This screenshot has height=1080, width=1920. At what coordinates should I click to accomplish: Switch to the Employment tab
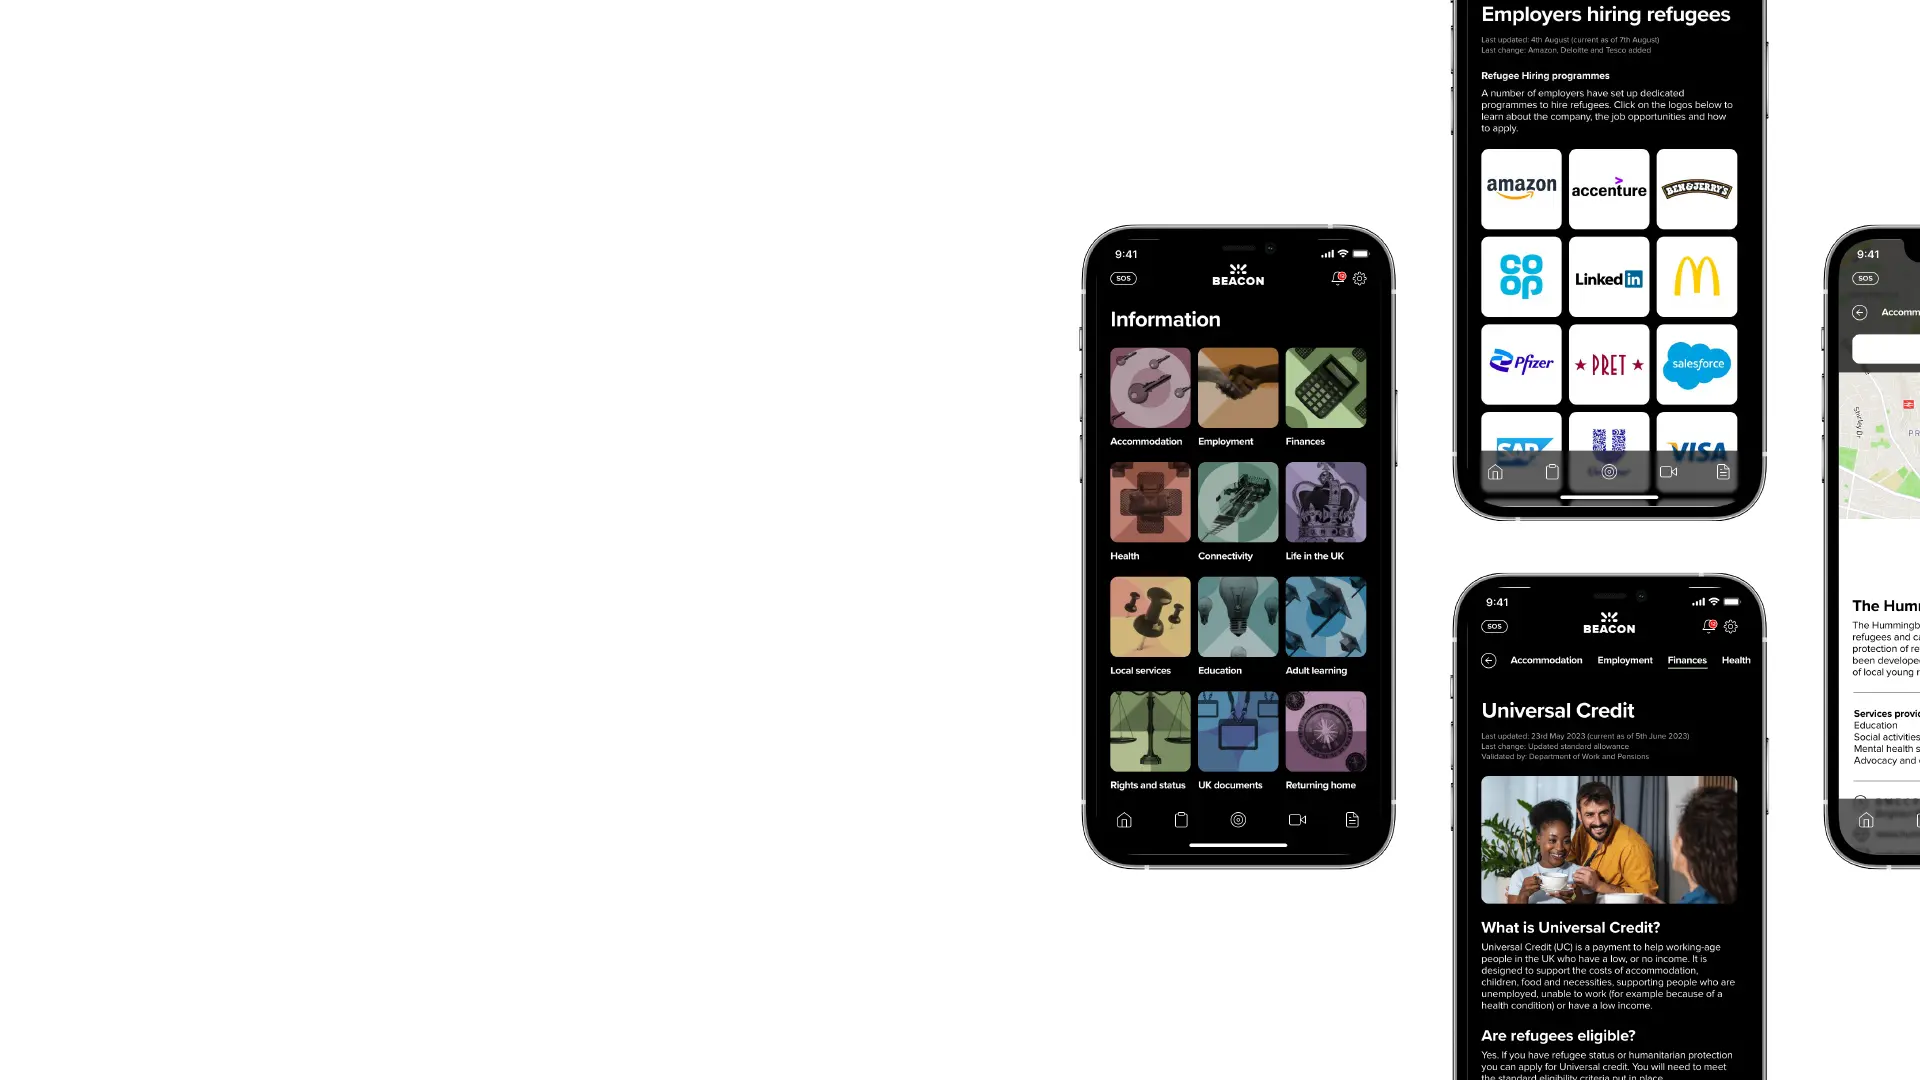point(1625,661)
